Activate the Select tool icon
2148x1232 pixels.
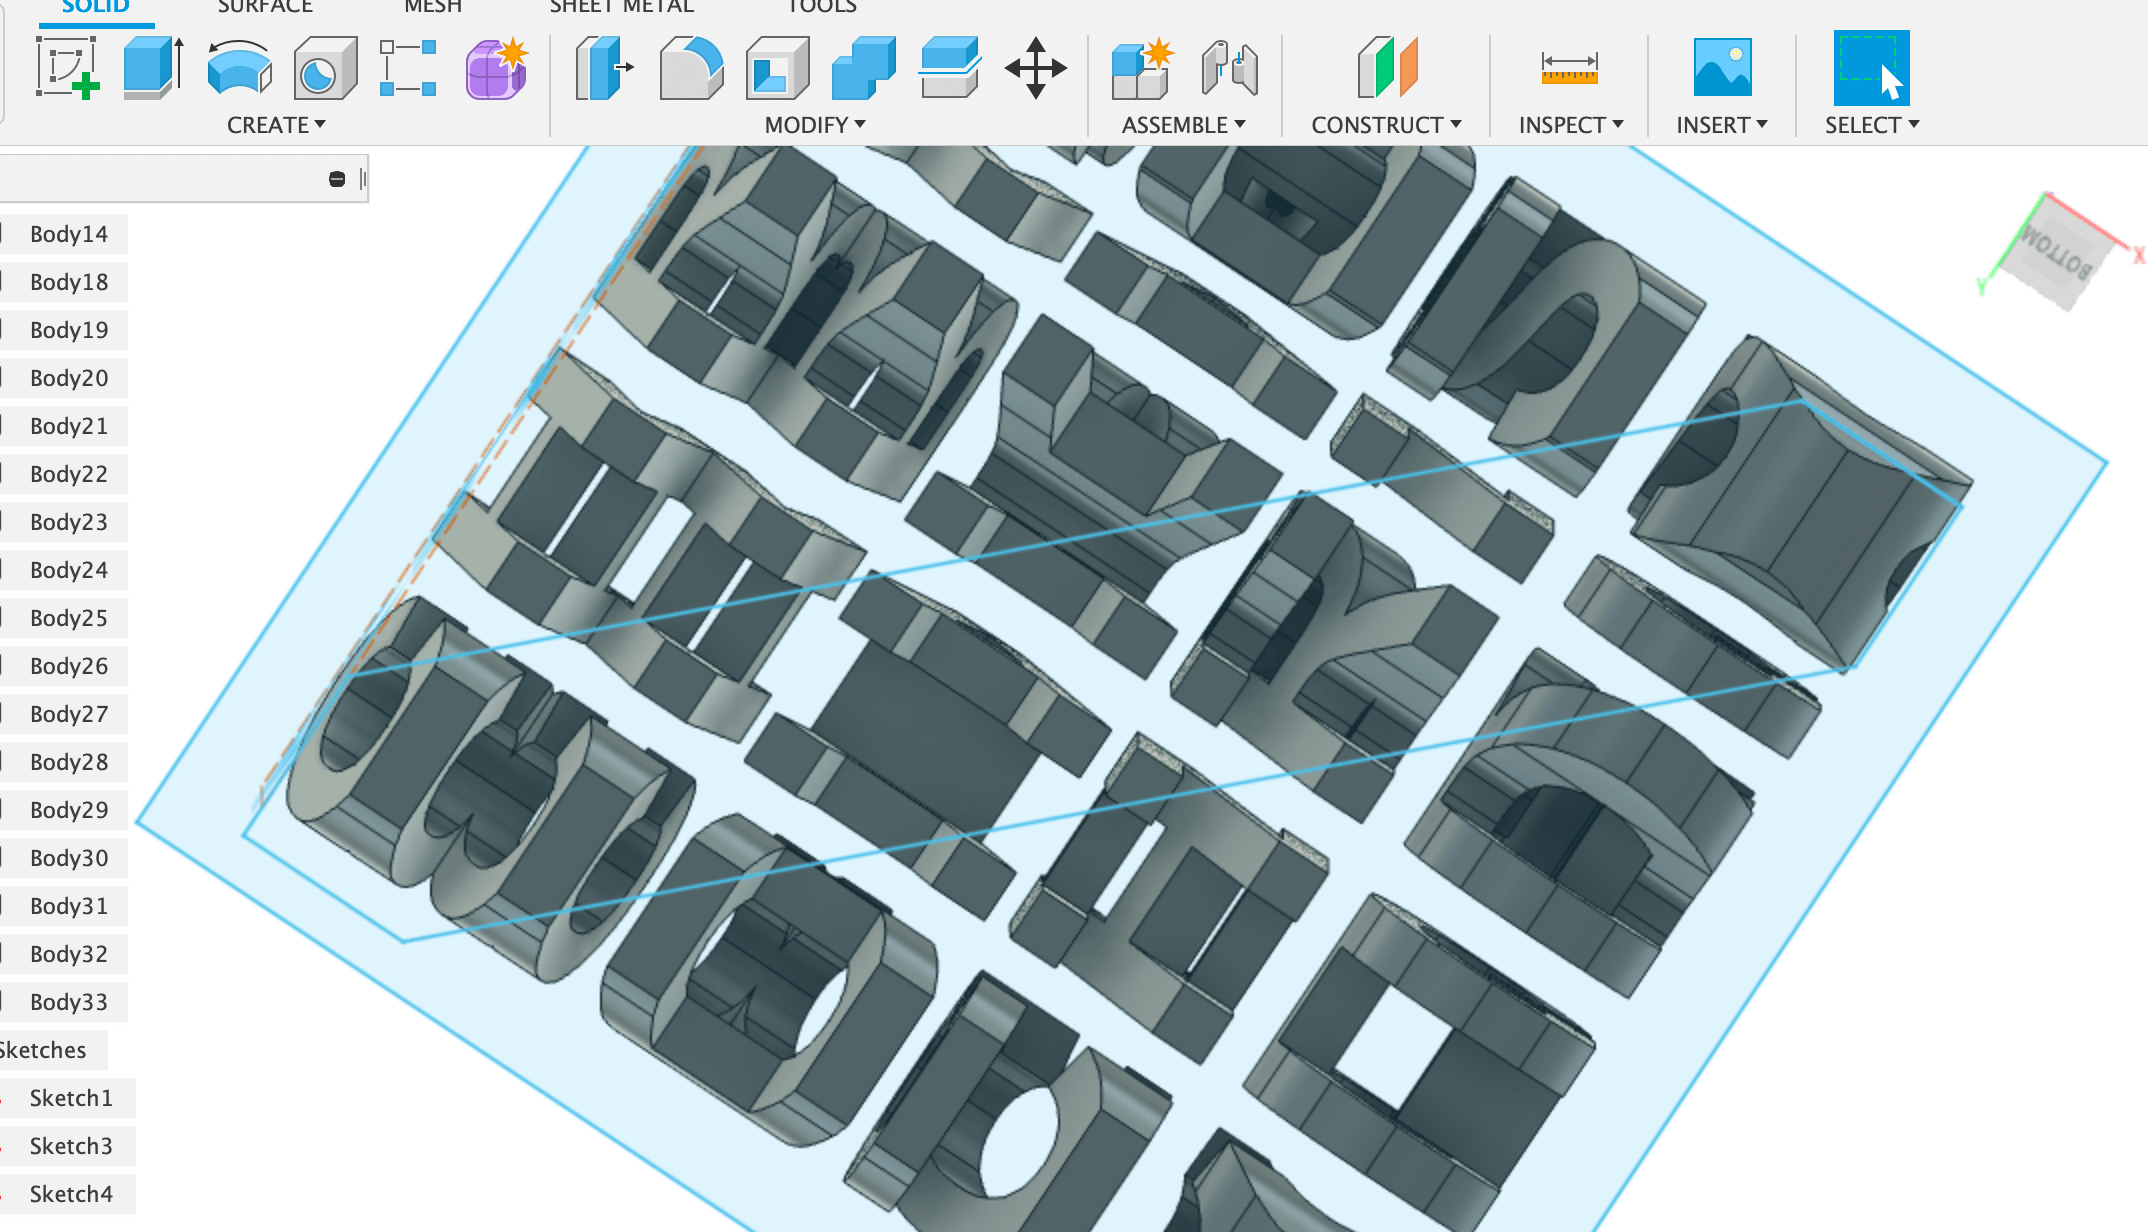(1871, 68)
